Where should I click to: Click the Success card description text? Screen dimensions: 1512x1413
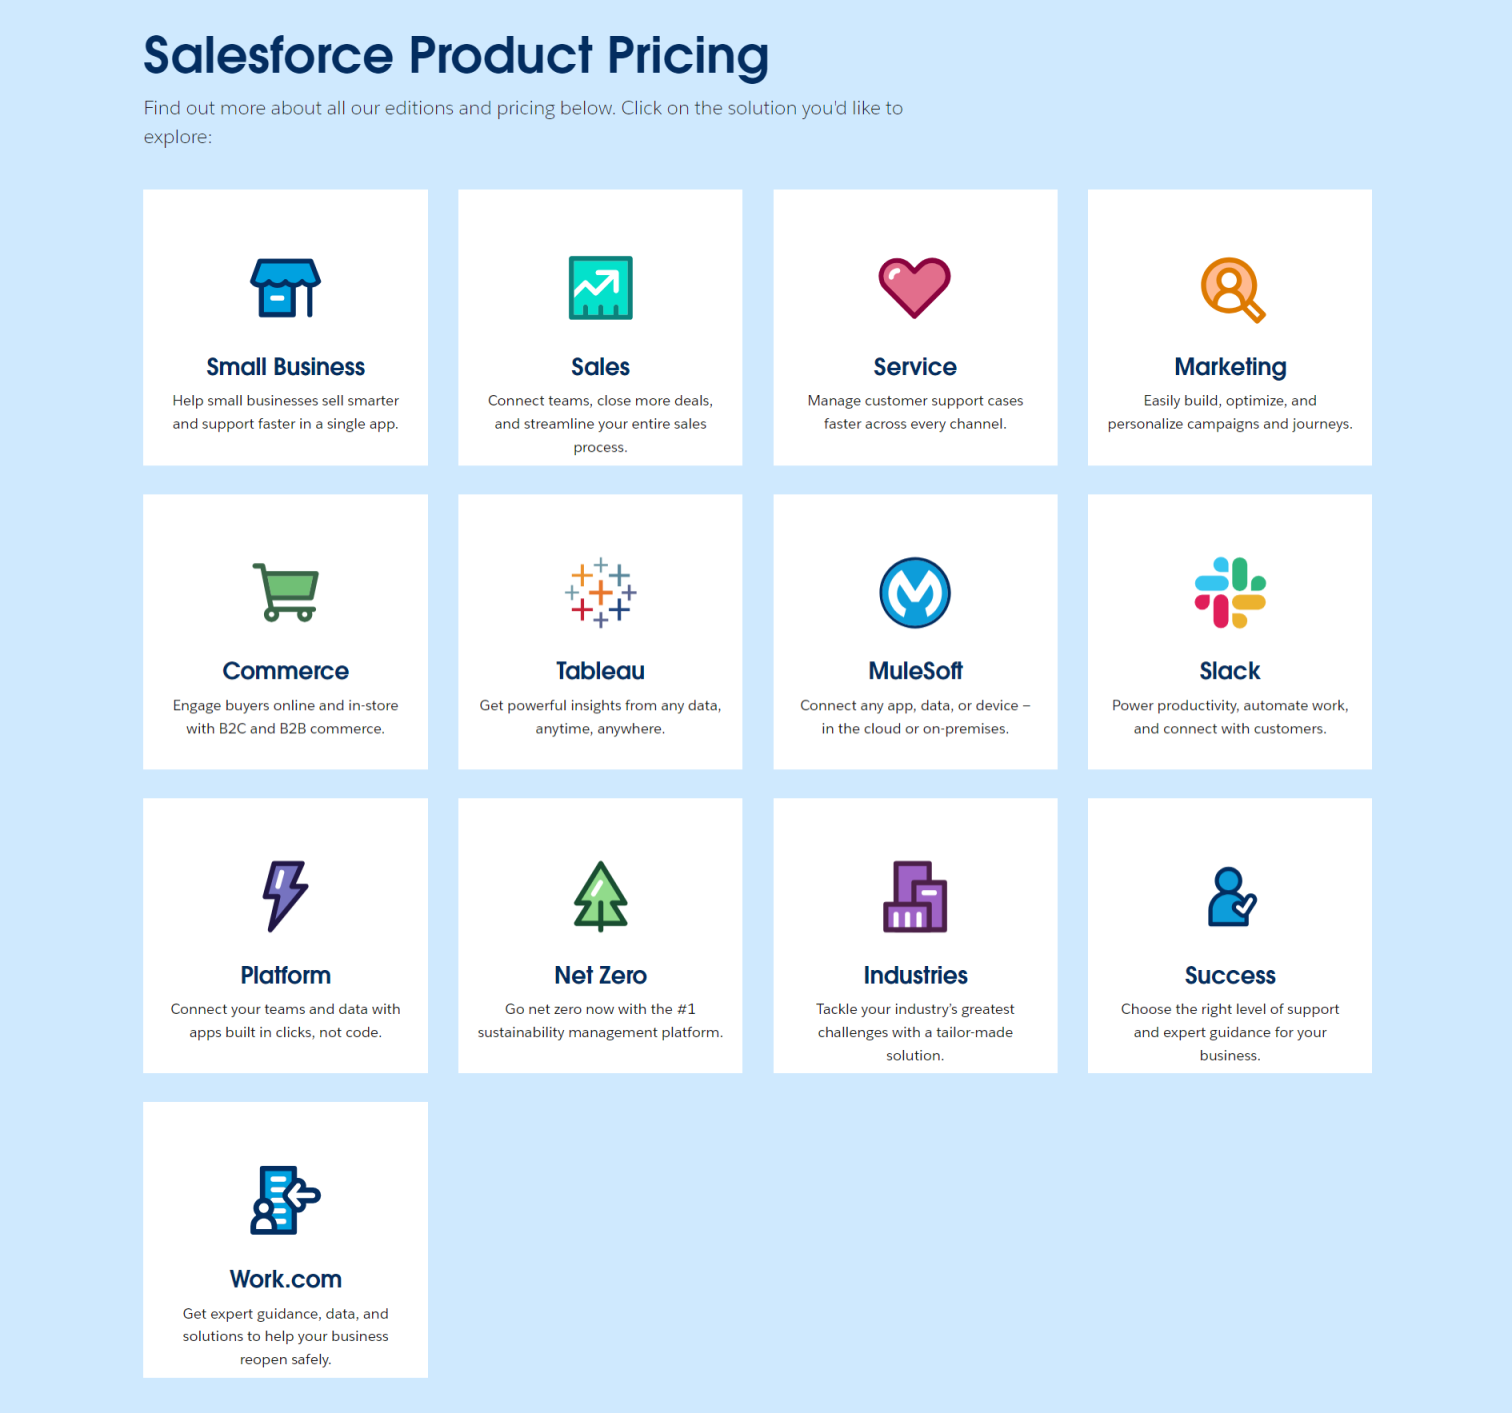1230,1032
